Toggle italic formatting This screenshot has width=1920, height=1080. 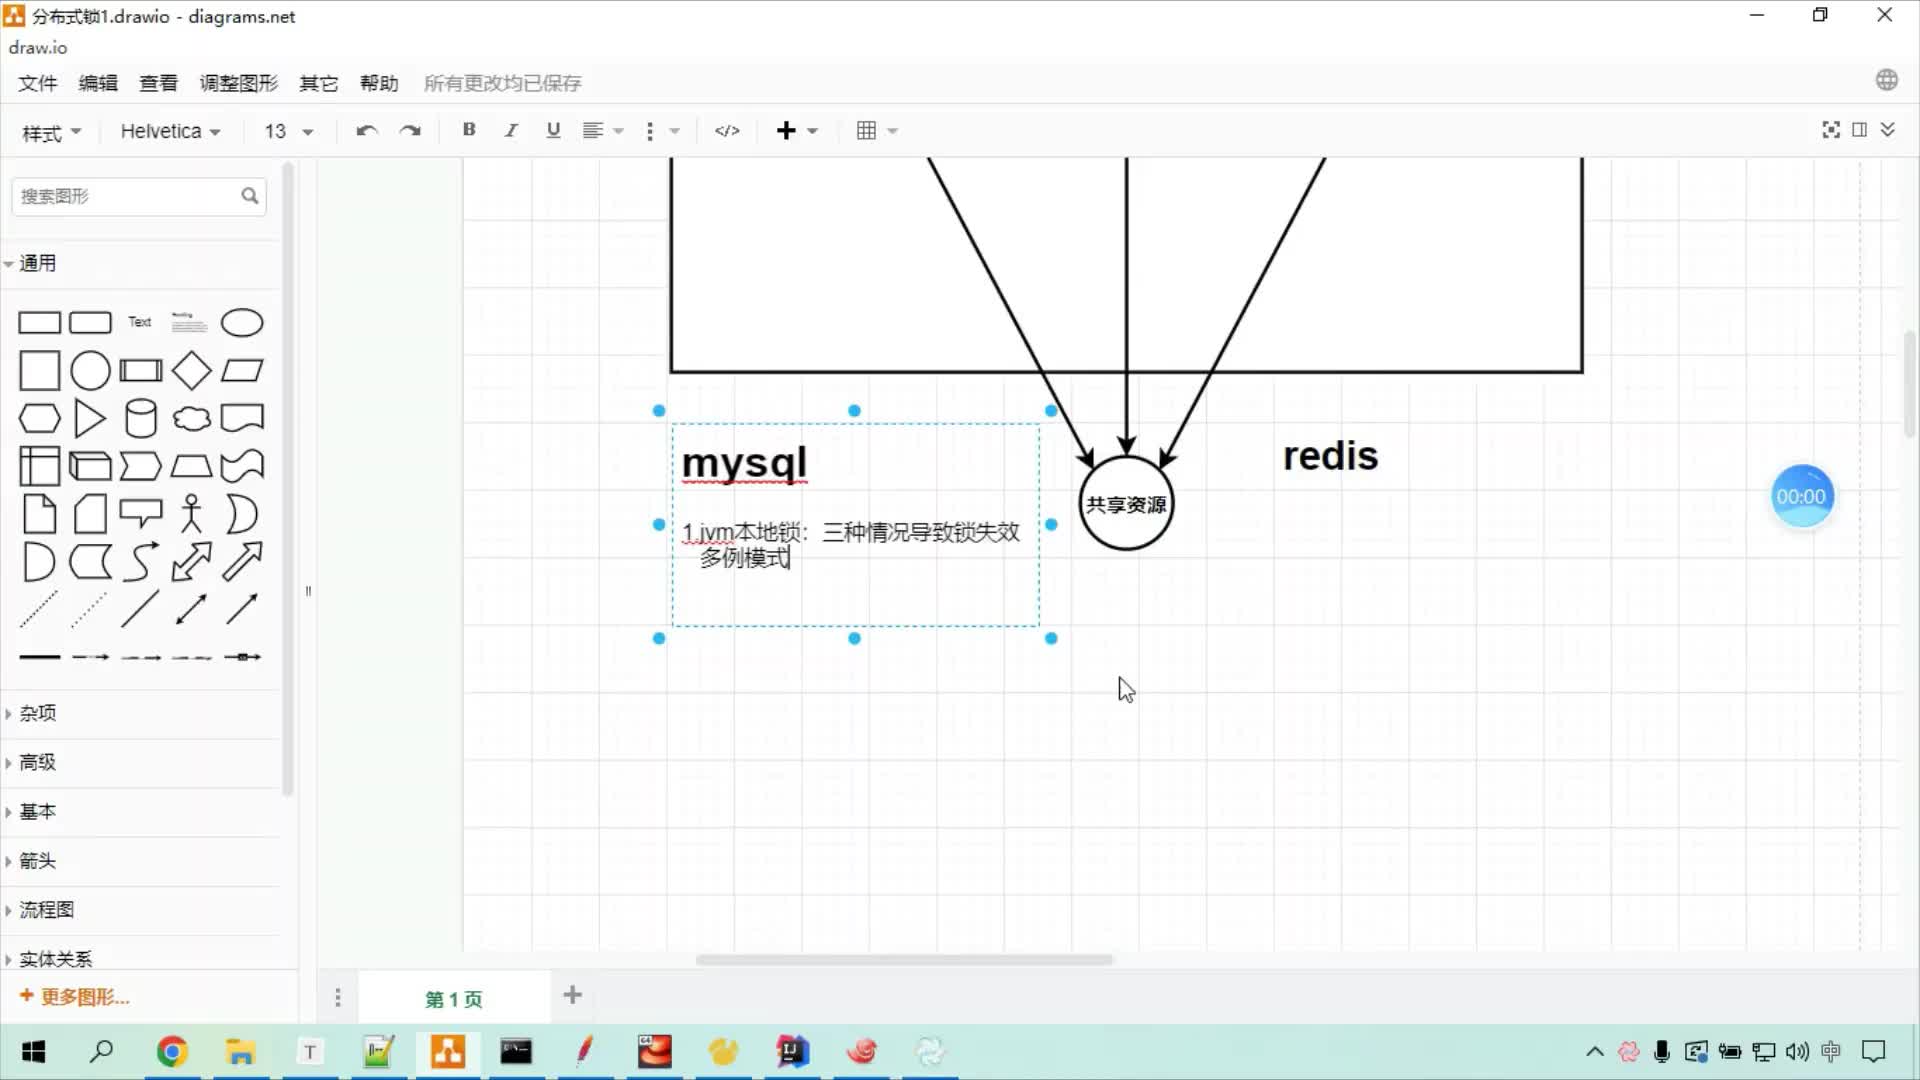coord(511,130)
